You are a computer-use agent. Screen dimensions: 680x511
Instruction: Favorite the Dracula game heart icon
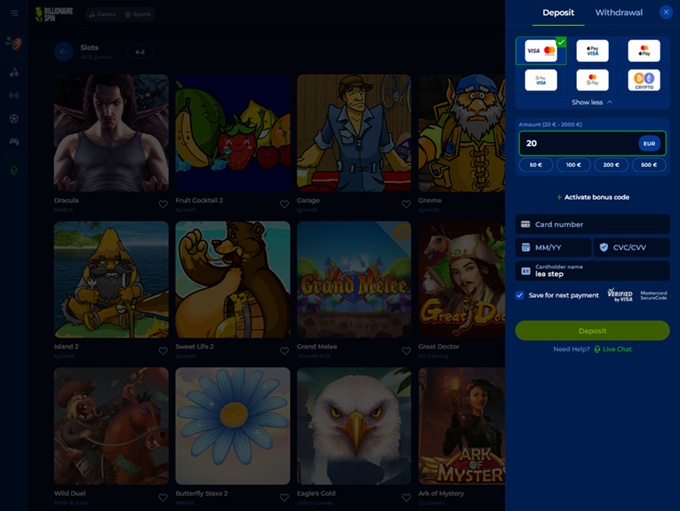coord(163,204)
